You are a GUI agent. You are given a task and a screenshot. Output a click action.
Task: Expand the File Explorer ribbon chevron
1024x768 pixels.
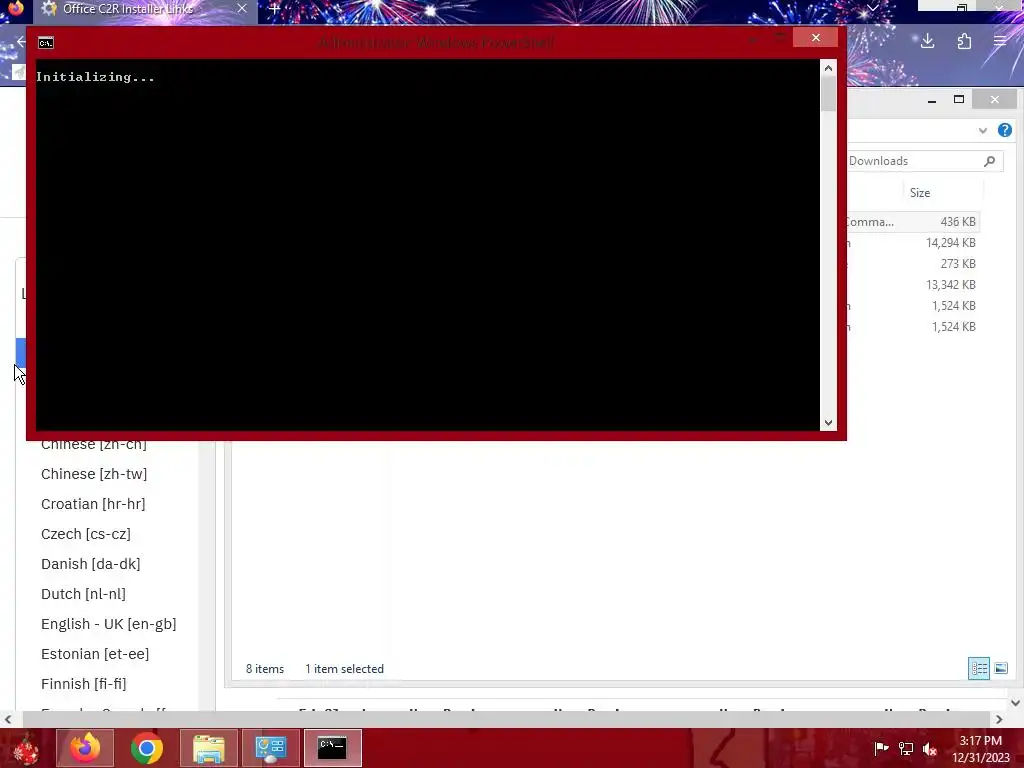pos(982,131)
